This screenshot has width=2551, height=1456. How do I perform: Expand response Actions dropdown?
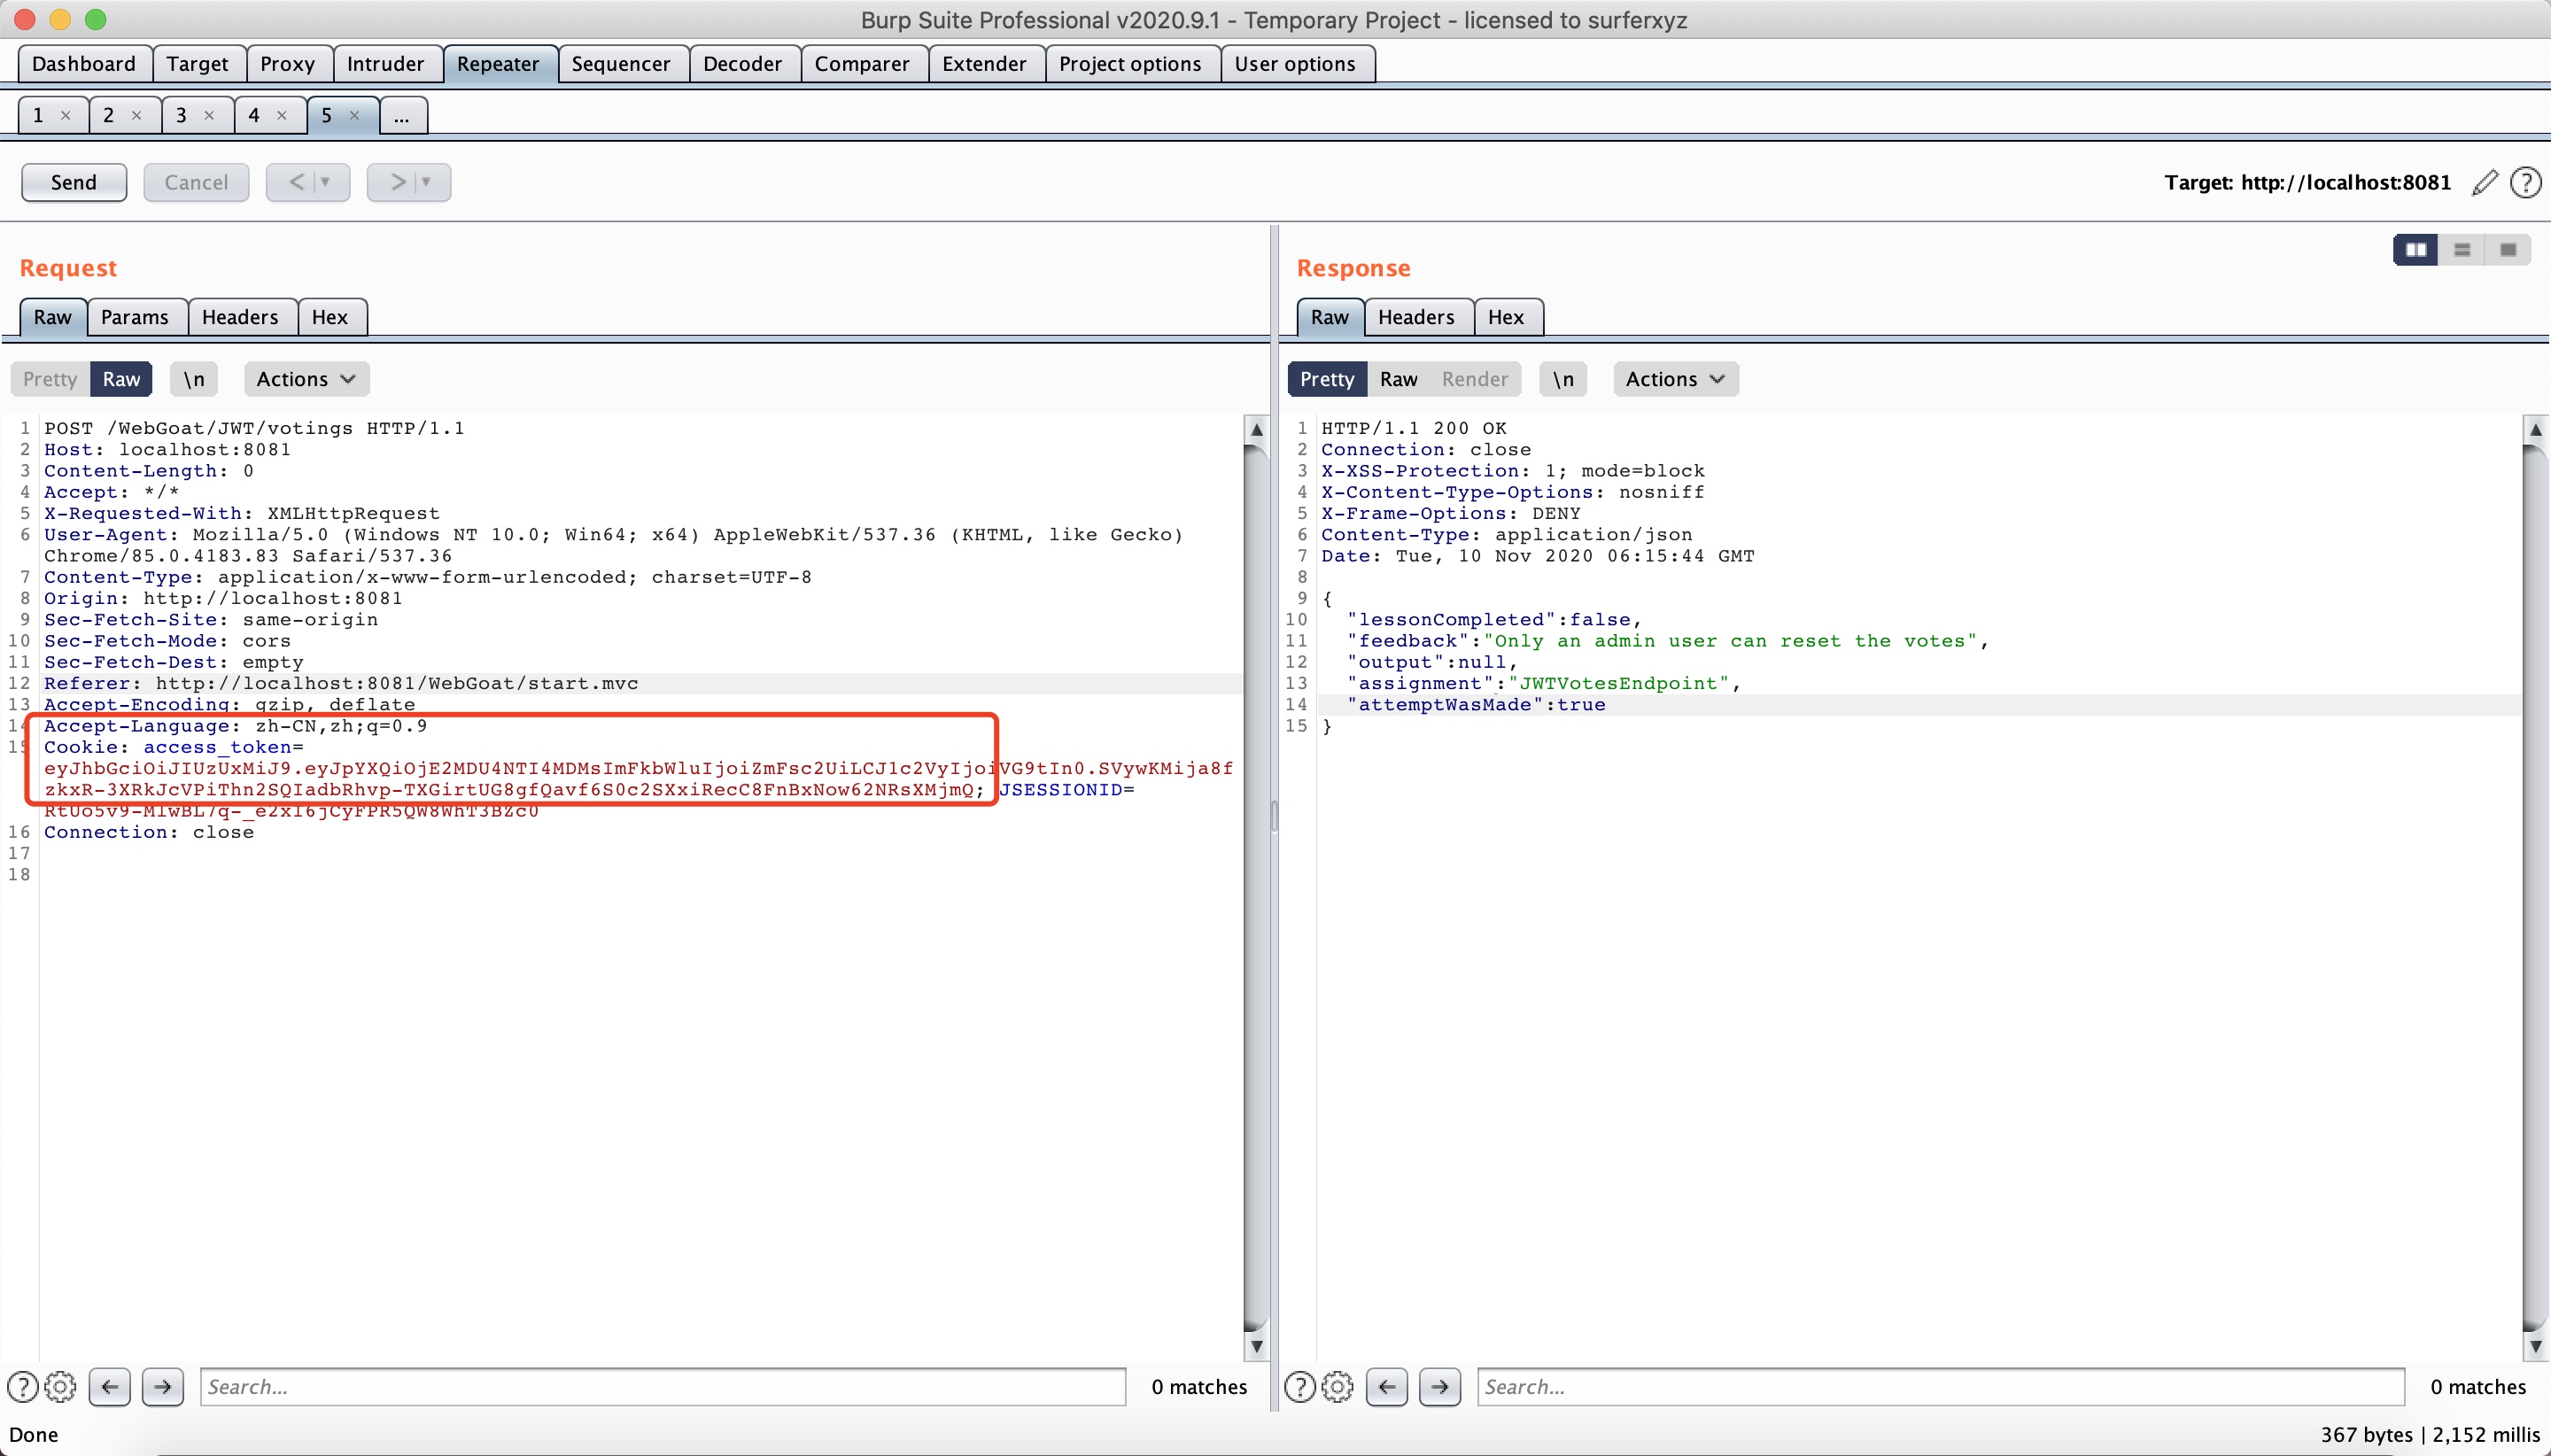click(x=1675, y=379)
